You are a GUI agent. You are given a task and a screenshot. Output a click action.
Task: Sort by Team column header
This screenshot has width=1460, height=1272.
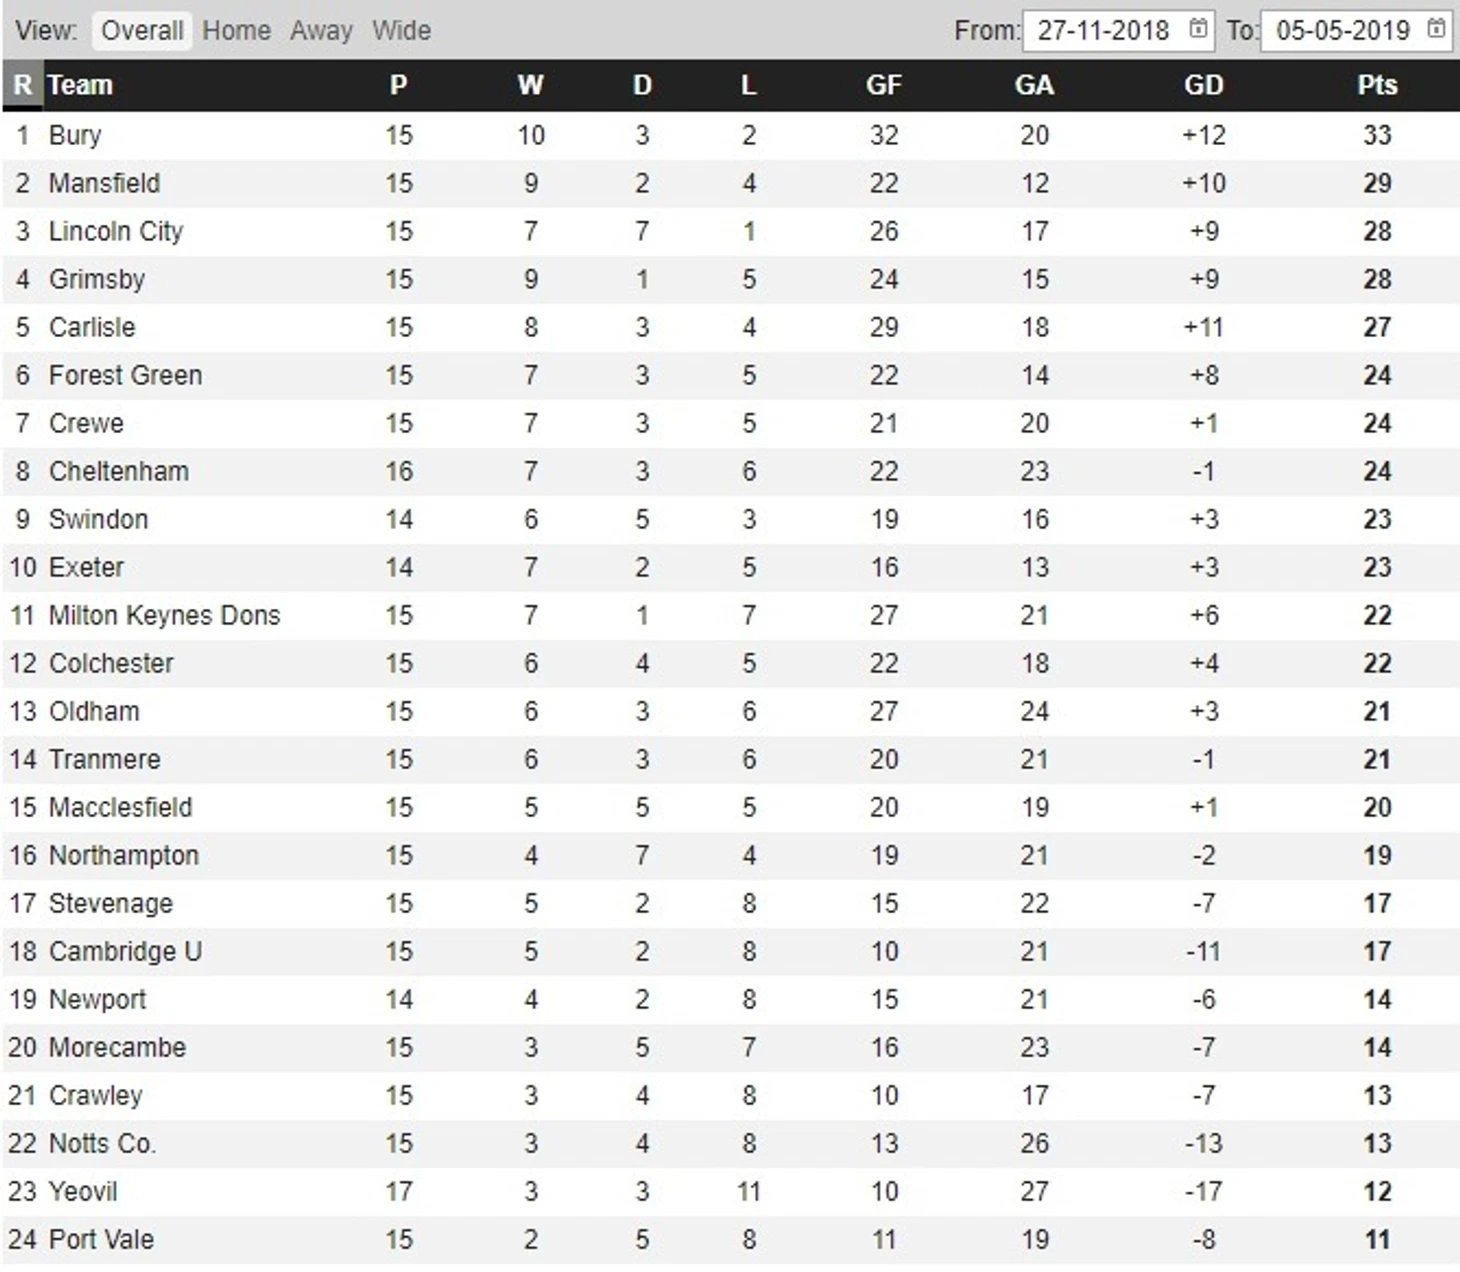click(x=80, y=85)
